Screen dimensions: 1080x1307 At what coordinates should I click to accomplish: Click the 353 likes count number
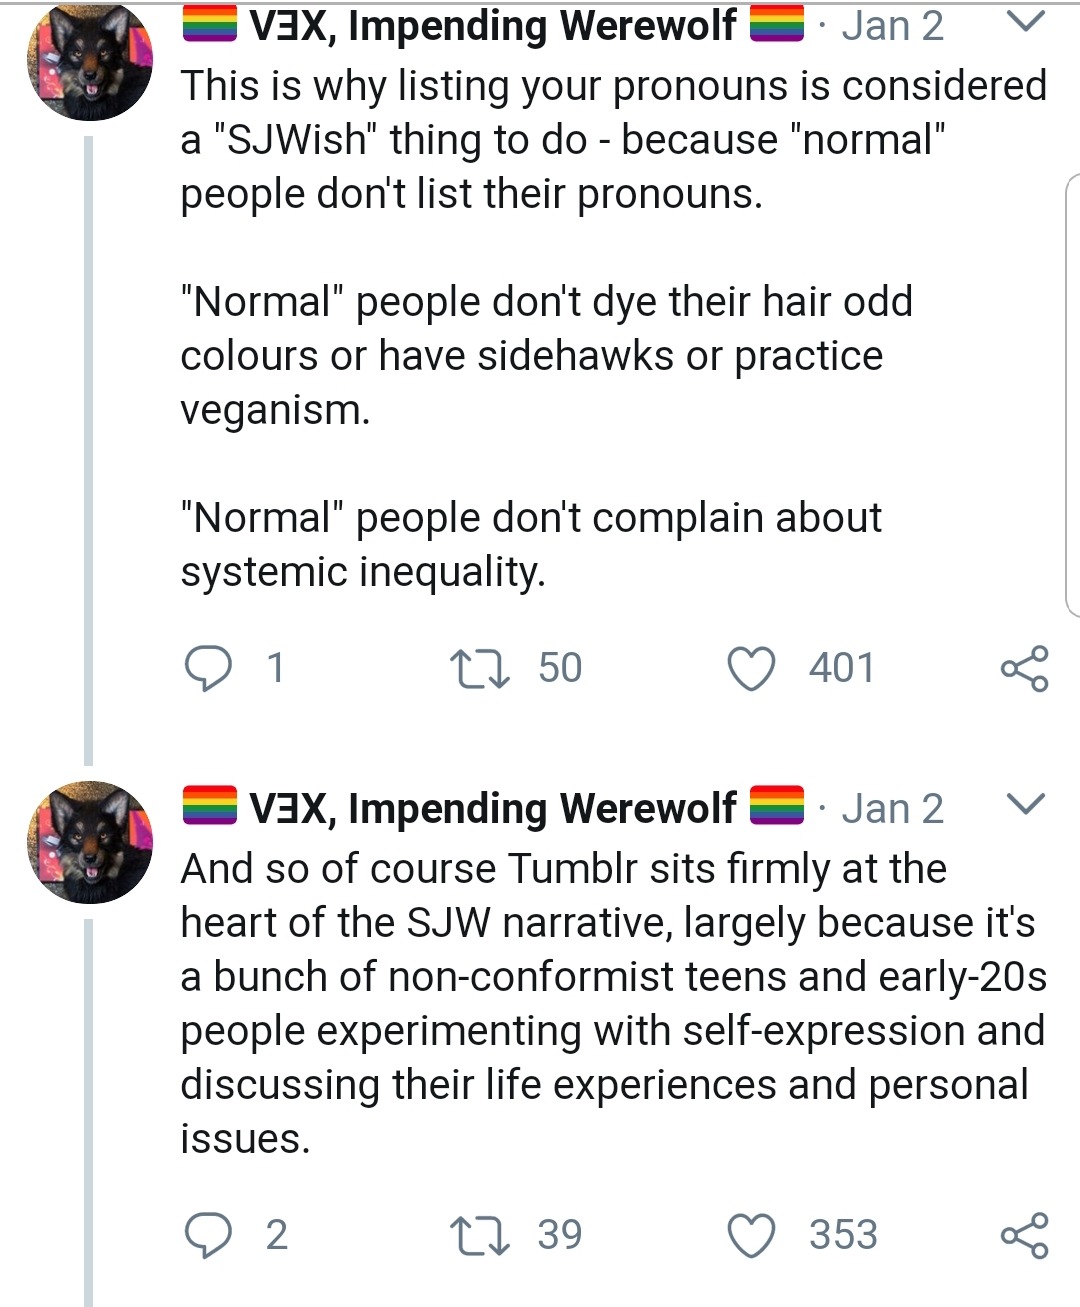843,1235
